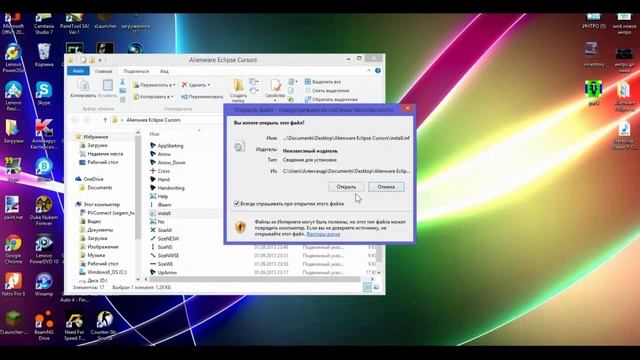
Task: Select Documents under OneDrive
Action: [100, 188]
